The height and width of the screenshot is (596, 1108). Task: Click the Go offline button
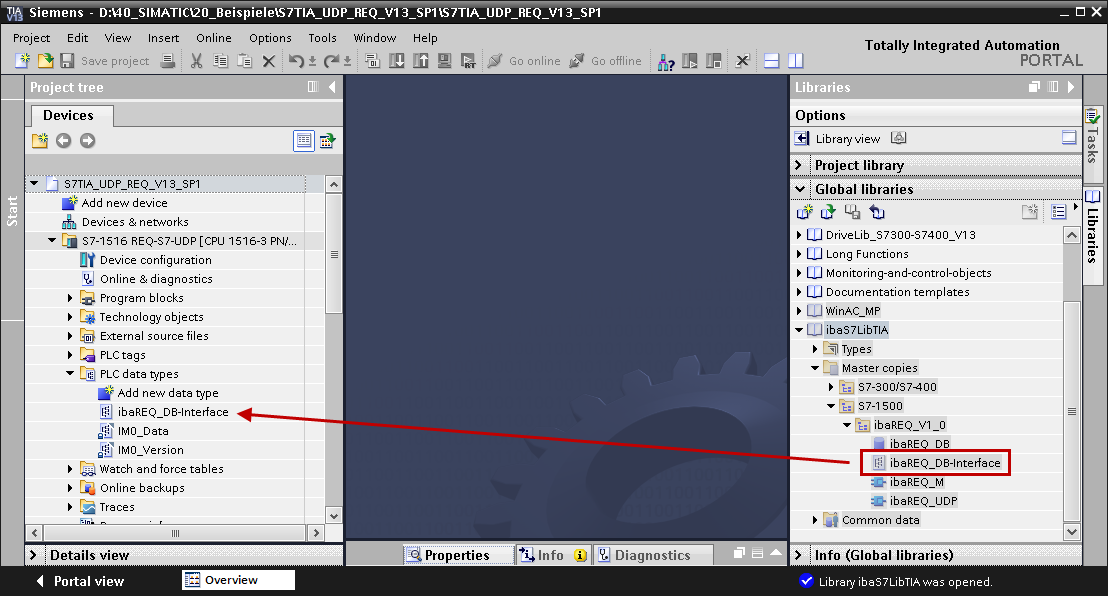coord(606,61)
